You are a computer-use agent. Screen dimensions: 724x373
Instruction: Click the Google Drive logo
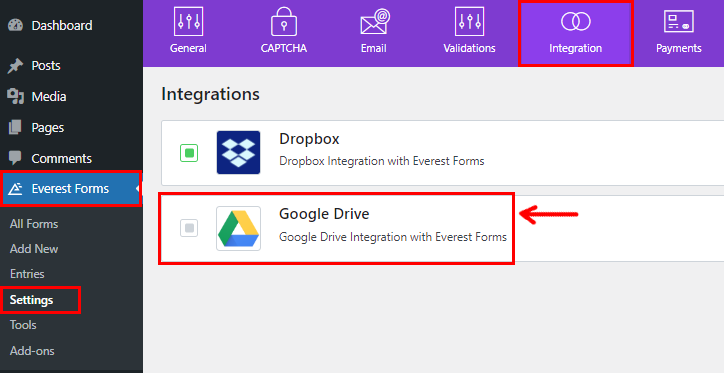pyautogui.click(x=238, y=229)
